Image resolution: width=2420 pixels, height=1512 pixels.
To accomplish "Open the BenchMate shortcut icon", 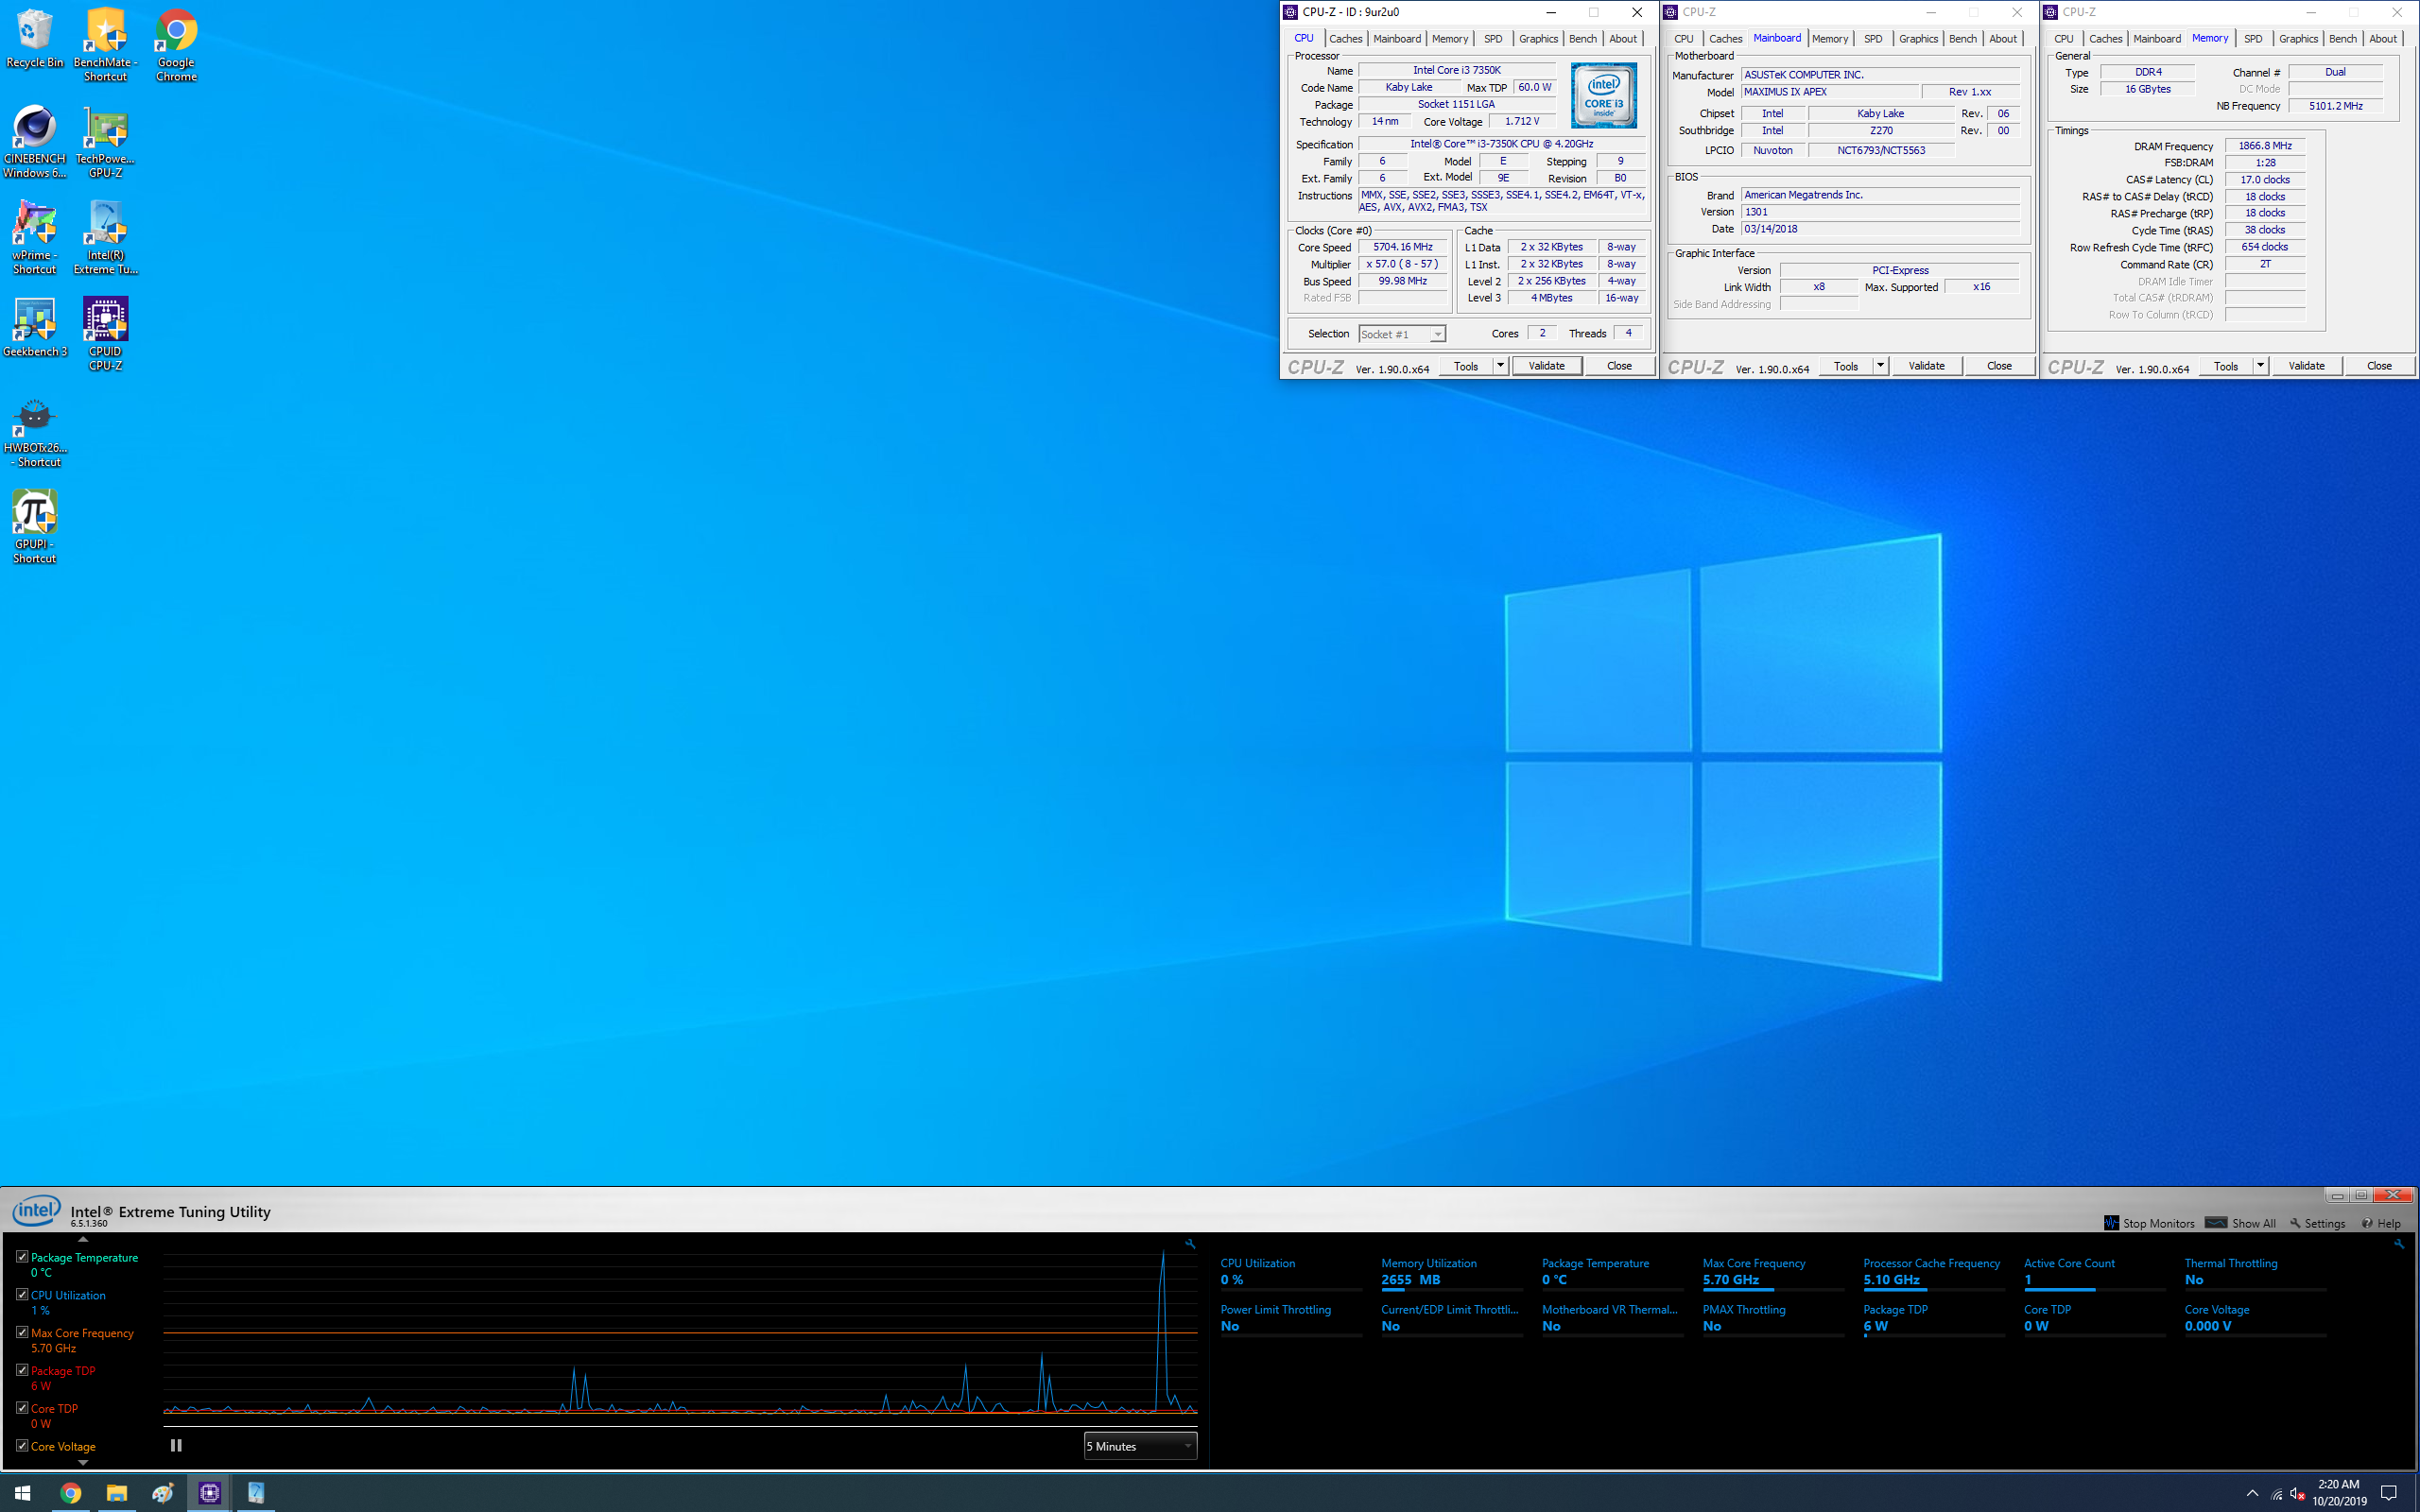I will pyautogui.click(x=105, y=44).
